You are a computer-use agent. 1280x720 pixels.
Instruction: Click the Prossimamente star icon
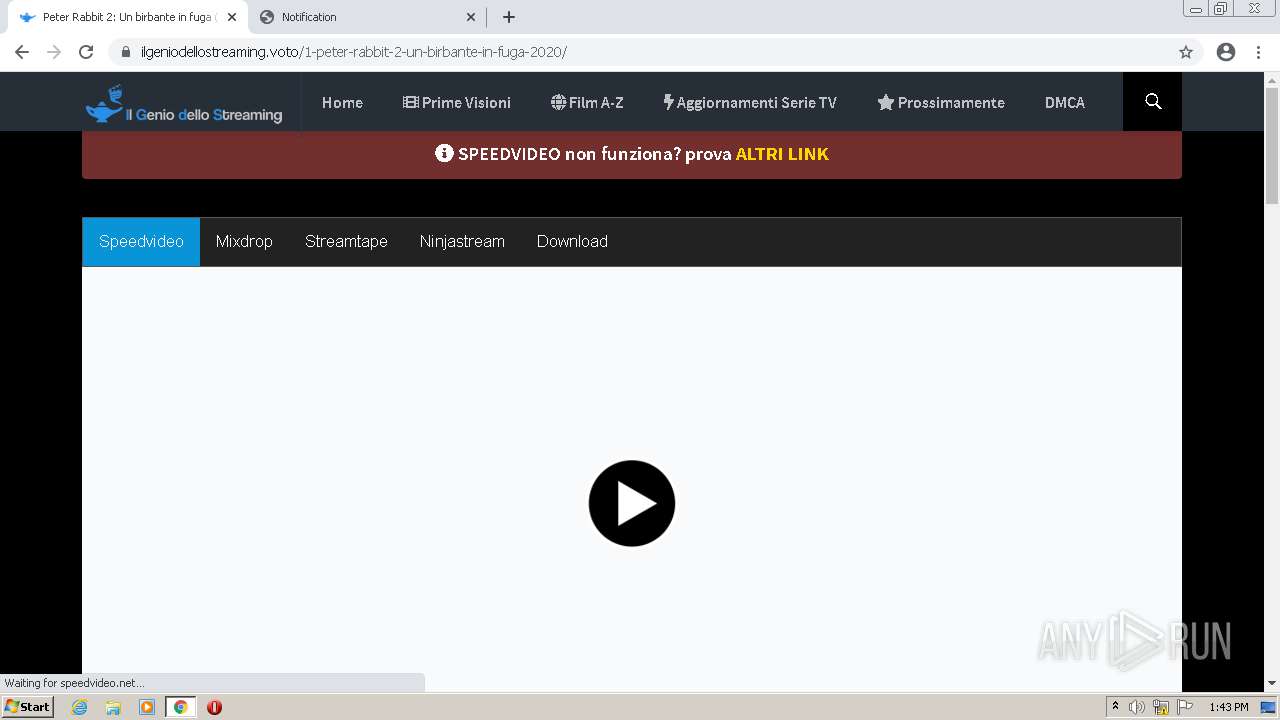point(885,102)
